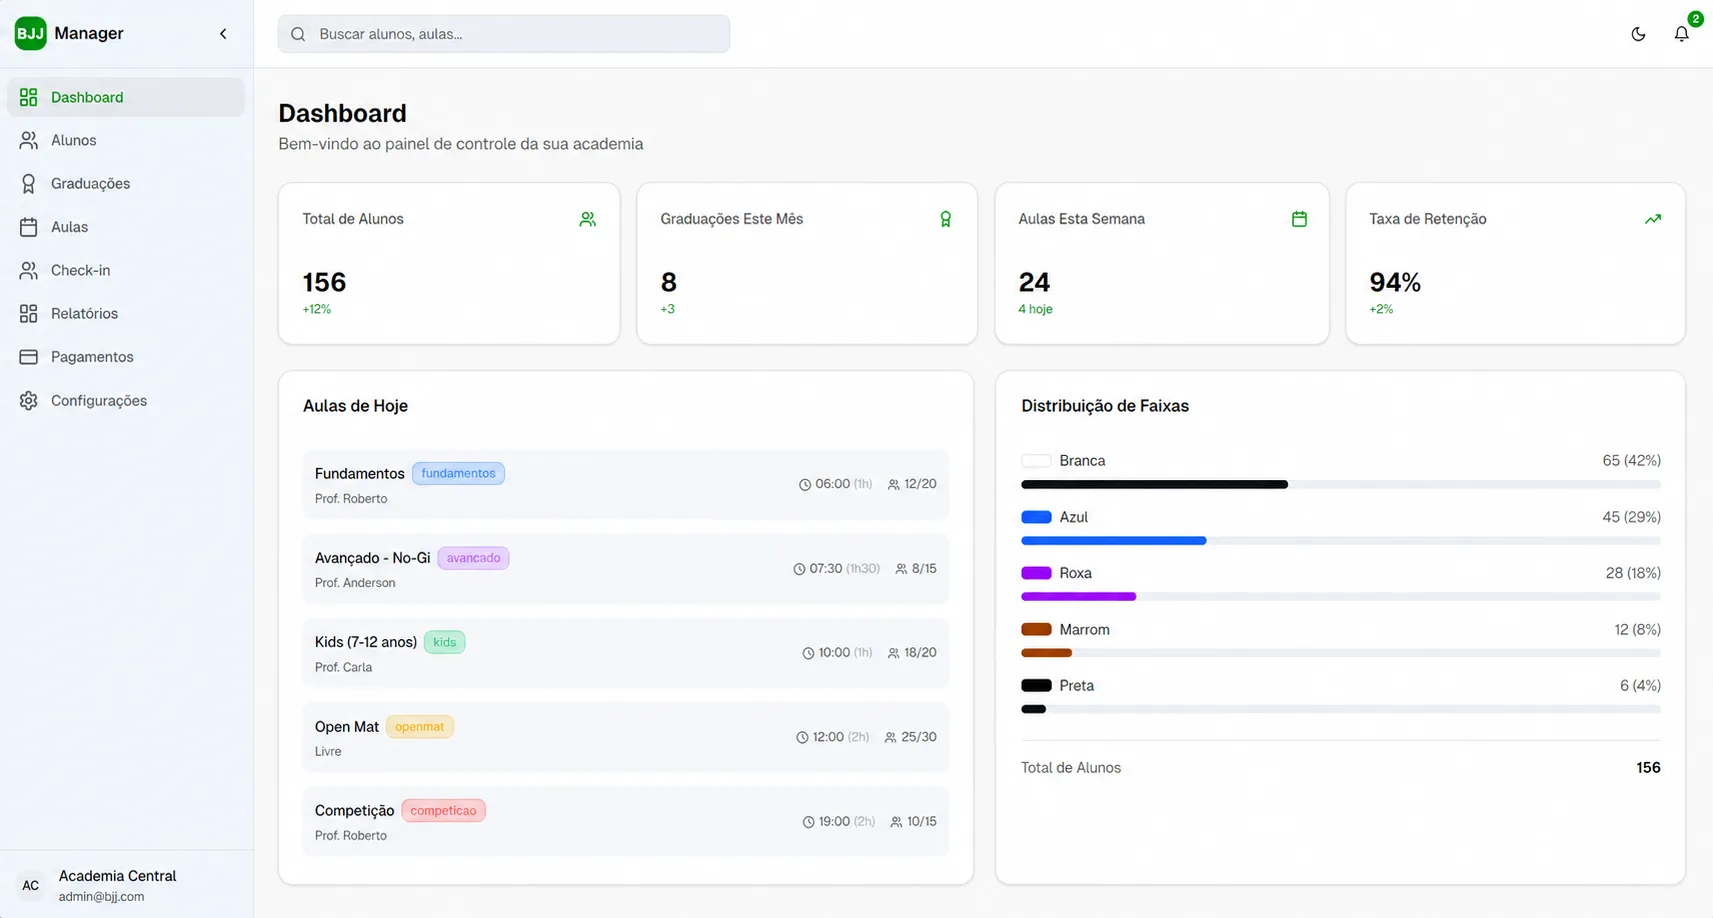The width and height of the screenshot is (1713, 918).
Task: Click the clock icon beside 19:00
Action: (x=808, y=822)
